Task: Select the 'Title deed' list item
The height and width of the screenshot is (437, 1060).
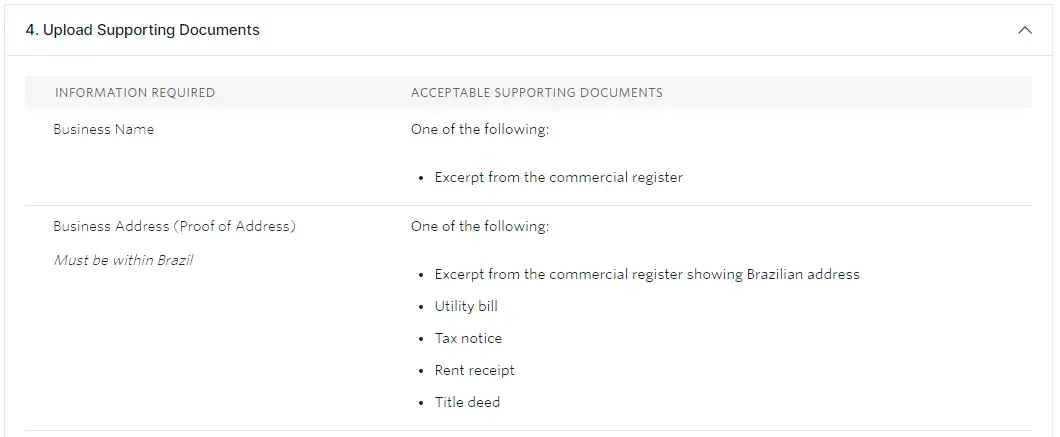Action: [x=467, y=402]
